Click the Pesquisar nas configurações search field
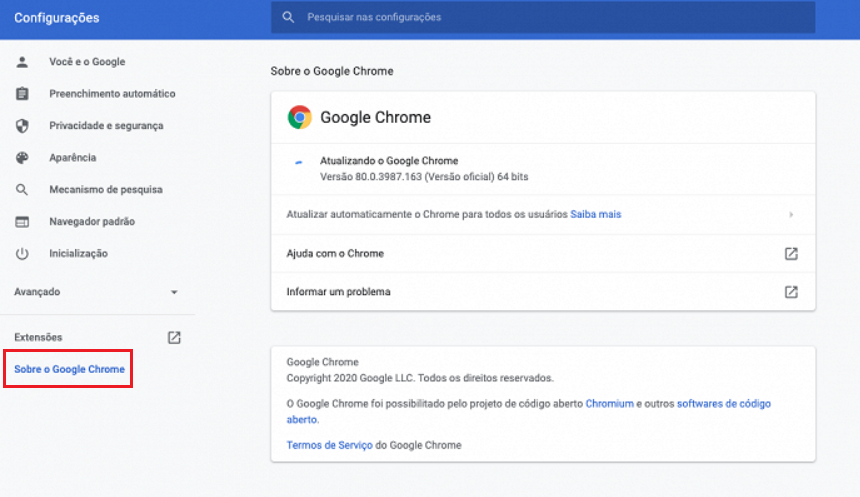The width and height of the screenshot is (860, 497). [542, 17]
